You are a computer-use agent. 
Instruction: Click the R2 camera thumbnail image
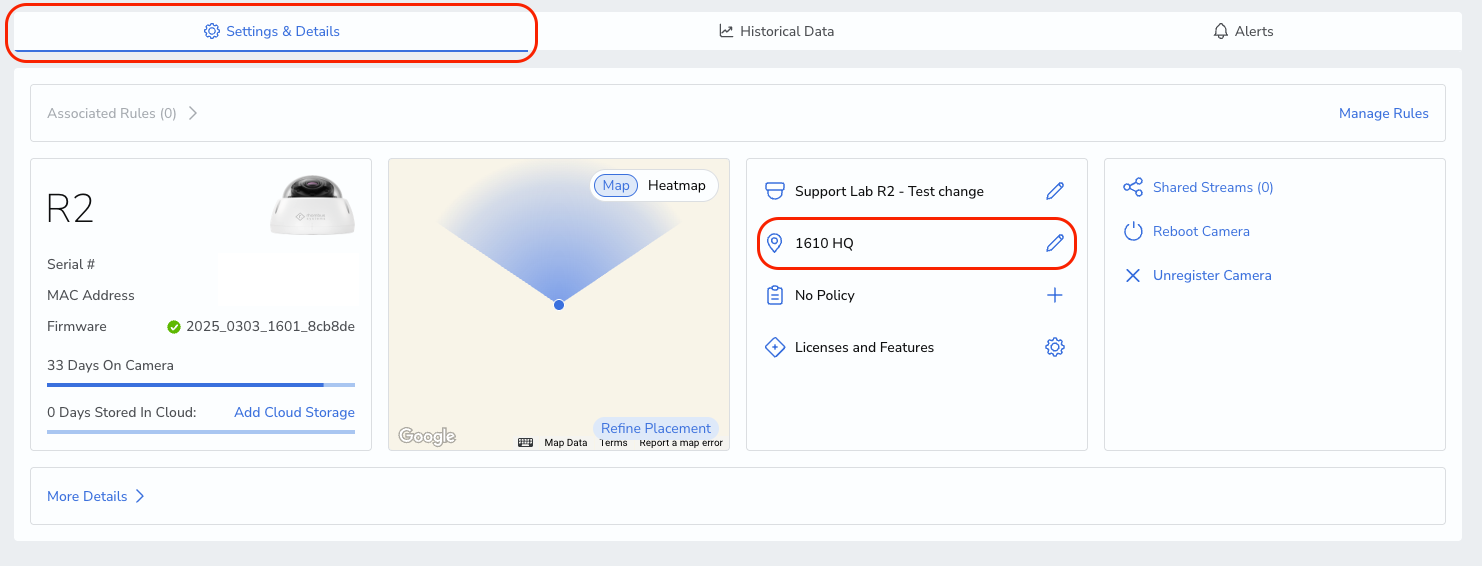(313, 205)
